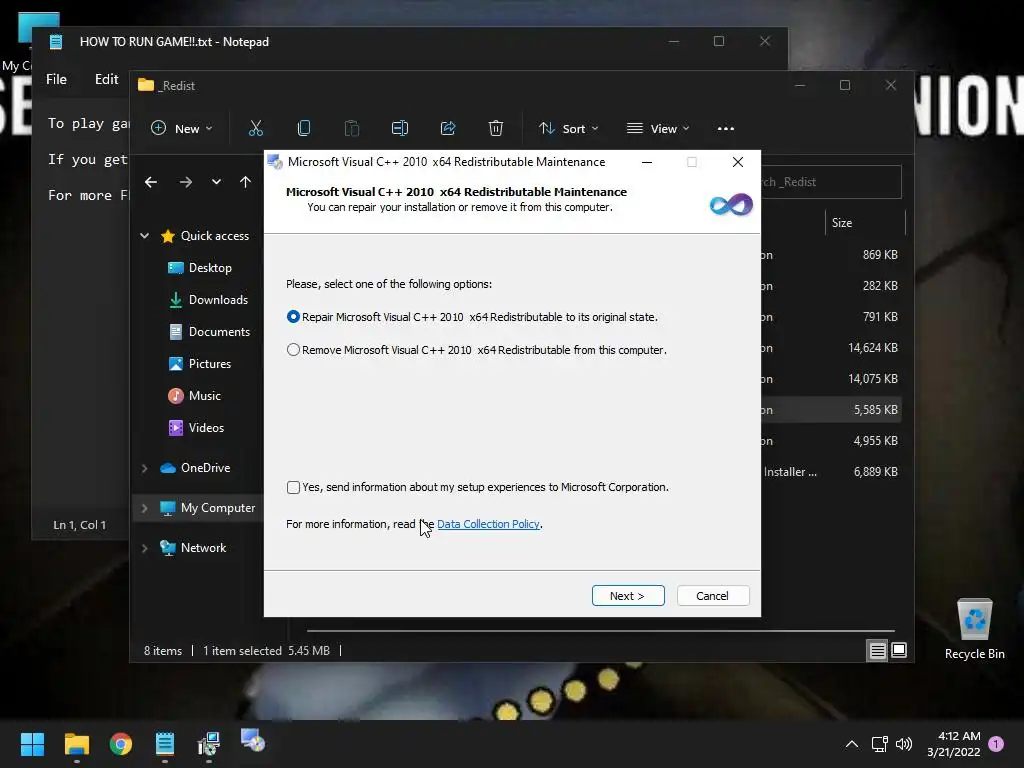Image resolution: width=1024 pixels, height=768 pixels.
Task: Open Music in Quick access
Action: pos(194,396)
